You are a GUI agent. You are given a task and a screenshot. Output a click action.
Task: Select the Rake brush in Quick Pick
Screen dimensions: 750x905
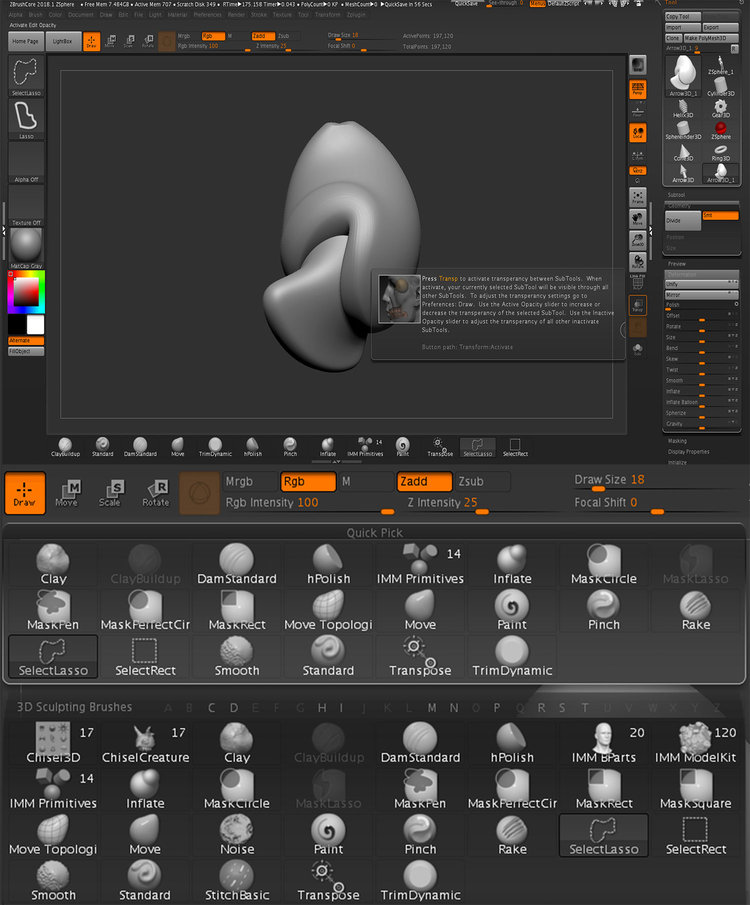click(x=696, y=611)
